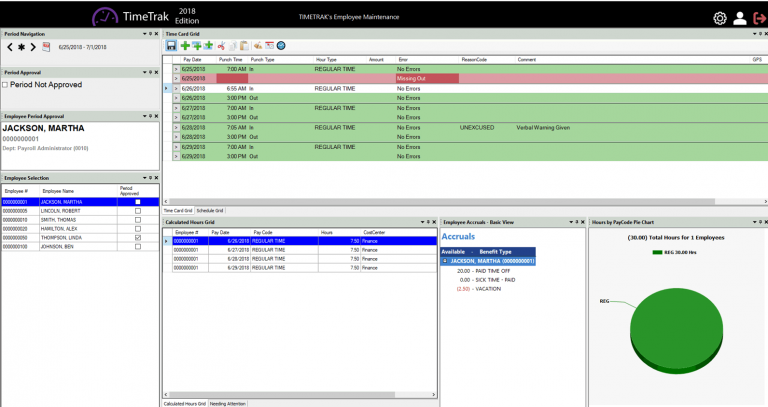The height and width of the screenshot is (407, 768).
Task: Open the user profile icon
Action: (x=739, y=18)
